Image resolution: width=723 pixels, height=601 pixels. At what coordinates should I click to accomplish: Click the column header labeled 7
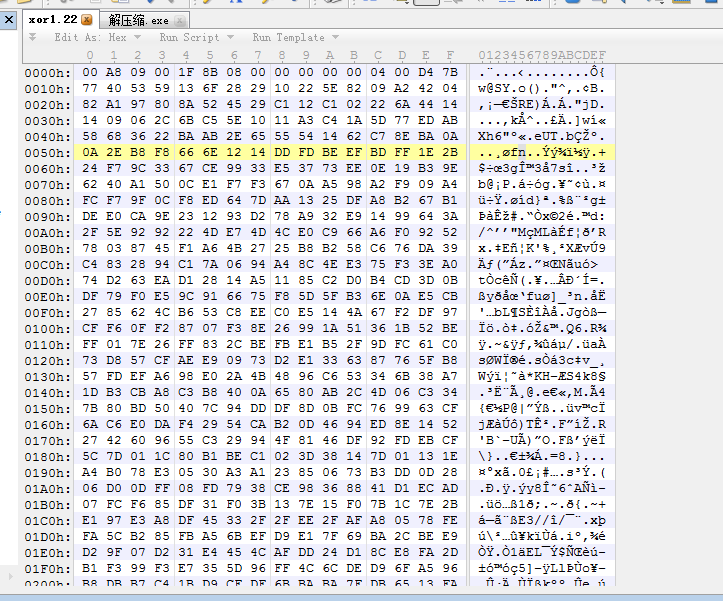[x=258, y=55]
